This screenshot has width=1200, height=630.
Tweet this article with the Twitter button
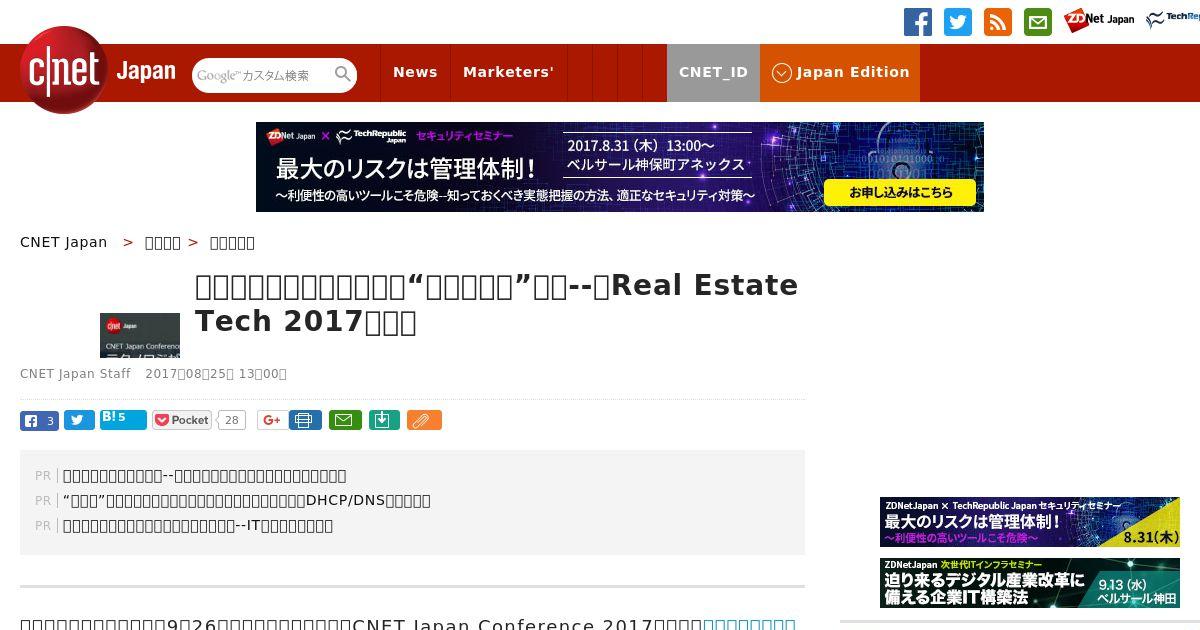79,420
